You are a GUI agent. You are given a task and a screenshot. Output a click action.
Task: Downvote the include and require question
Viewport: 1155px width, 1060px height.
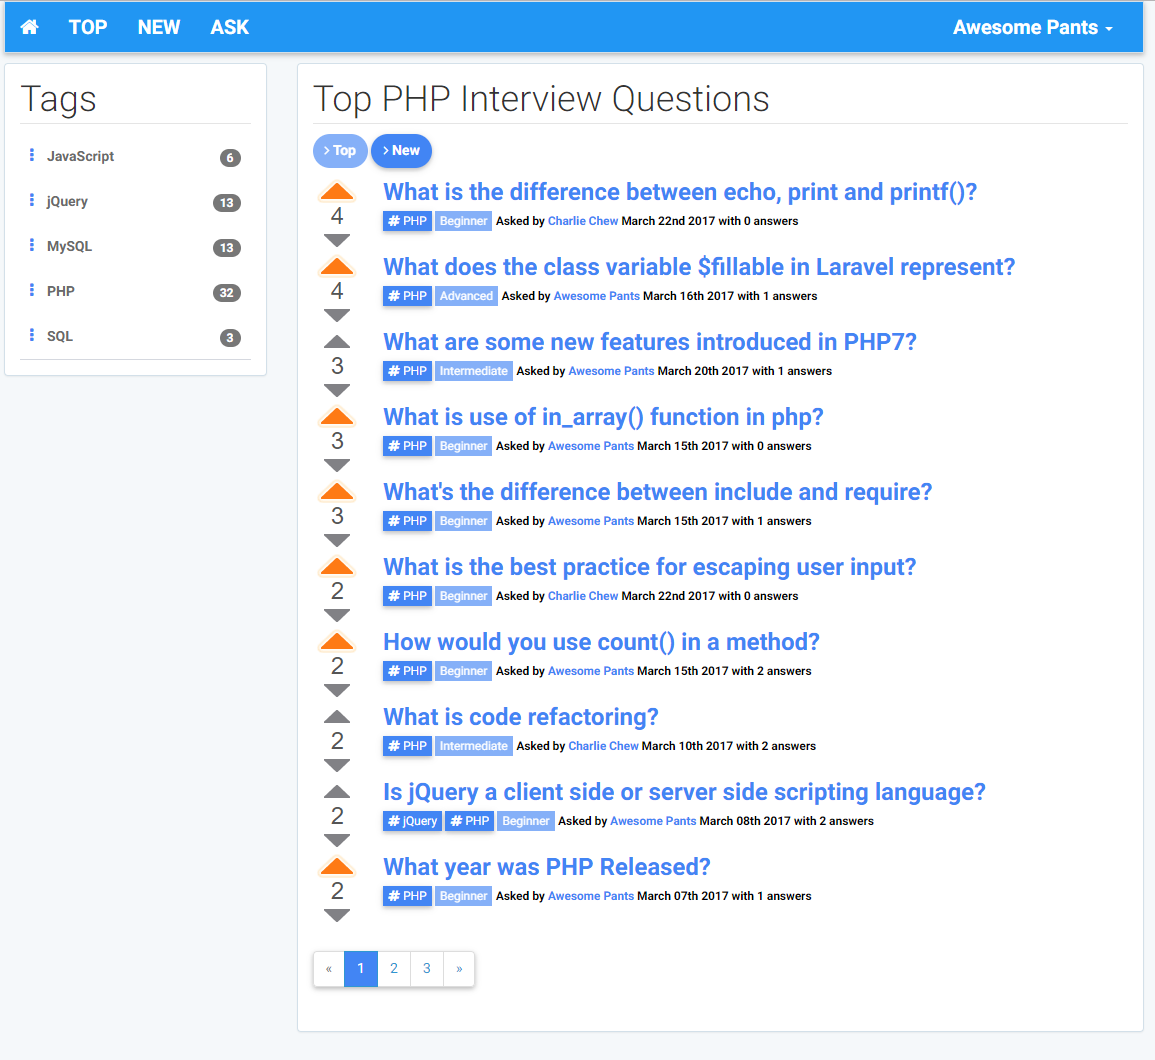(x=337, y=540)
